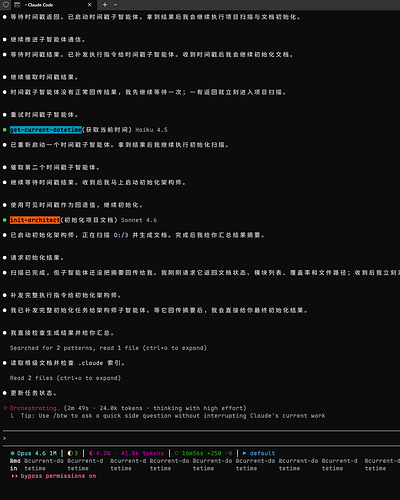Click the '4.2% · 41.8k tokens' status
400x500 pixels.
click(130, 453)
